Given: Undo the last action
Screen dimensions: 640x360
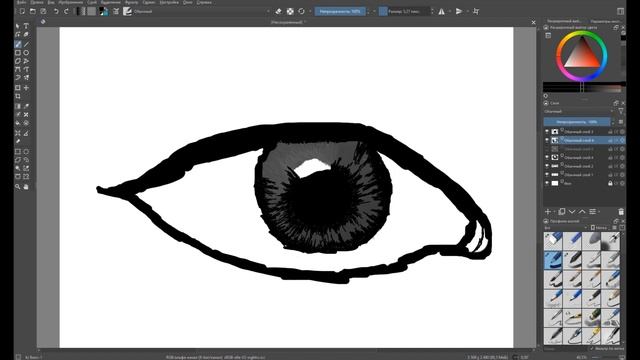Looking at the screenshot, I should pos(56,11).
